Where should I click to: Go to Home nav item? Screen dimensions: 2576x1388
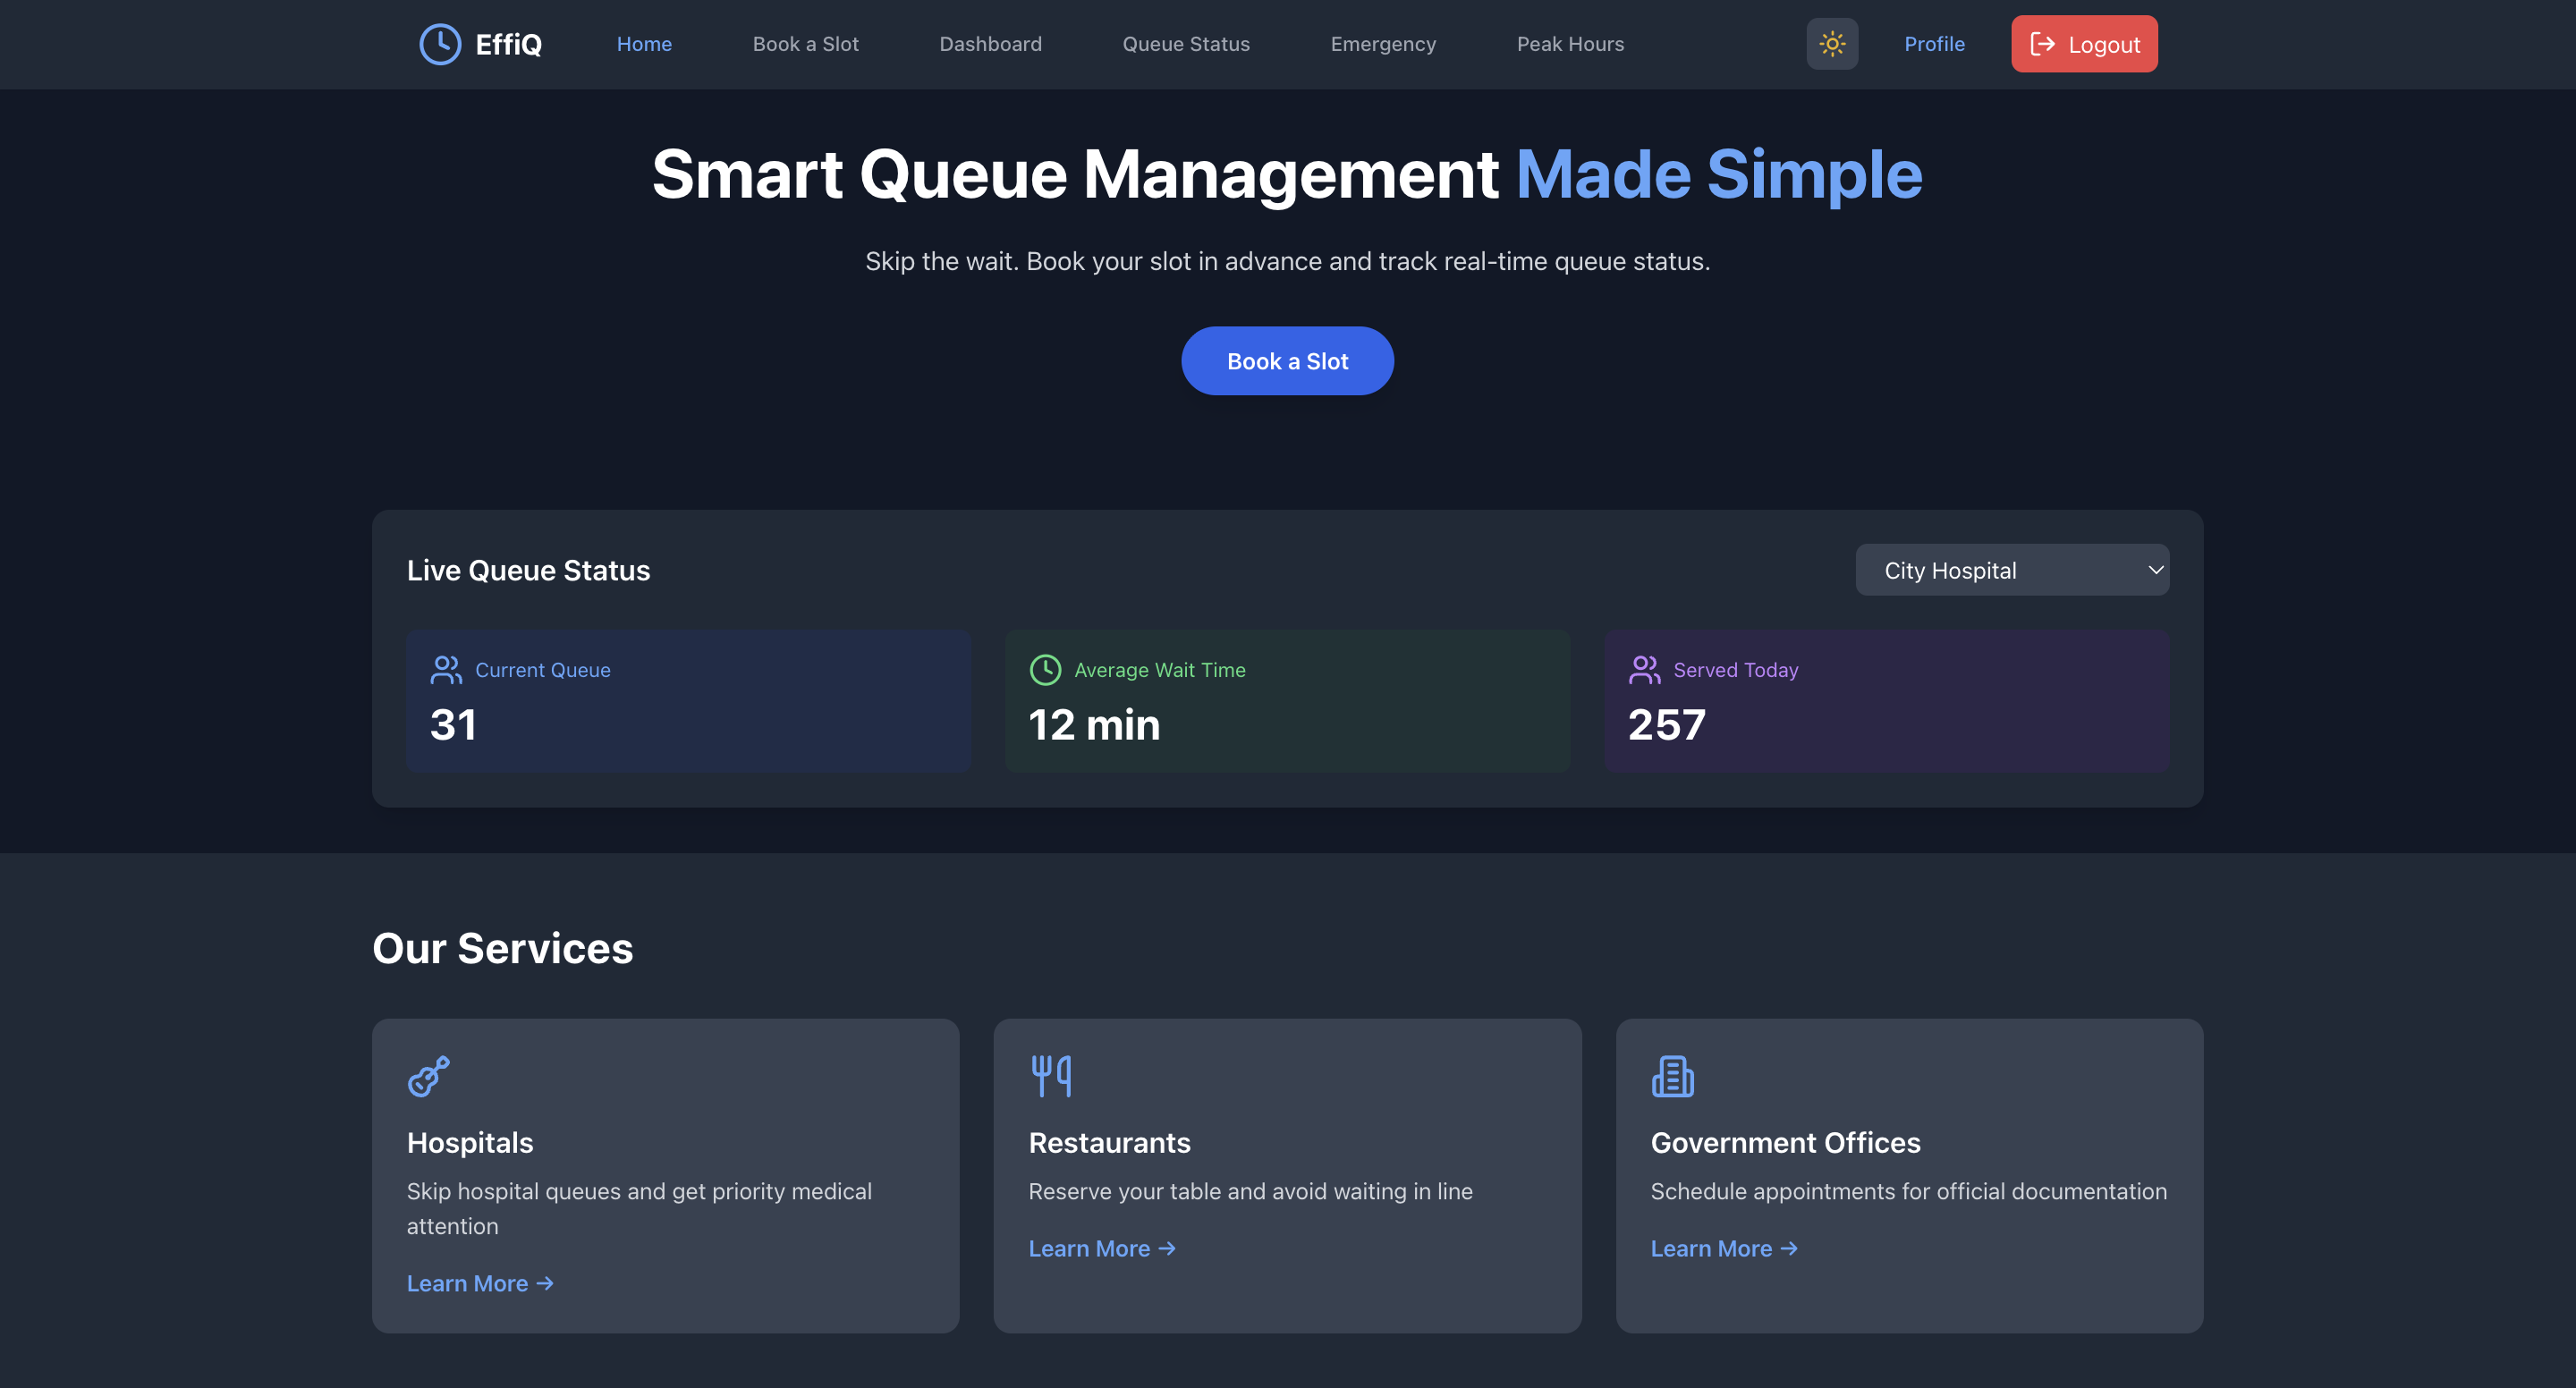644,44
